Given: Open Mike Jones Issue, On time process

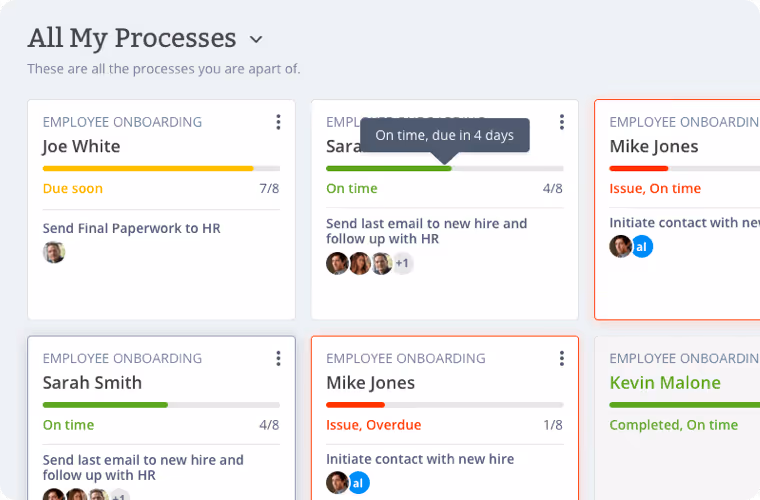Looking at the screenshot, I should [x=654, y=146].
